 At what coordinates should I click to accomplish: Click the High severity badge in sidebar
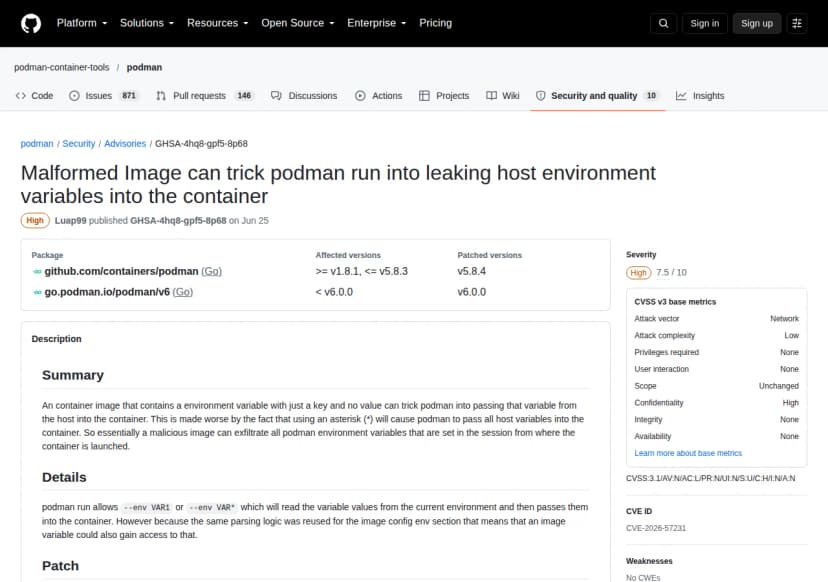coord(638,273)
